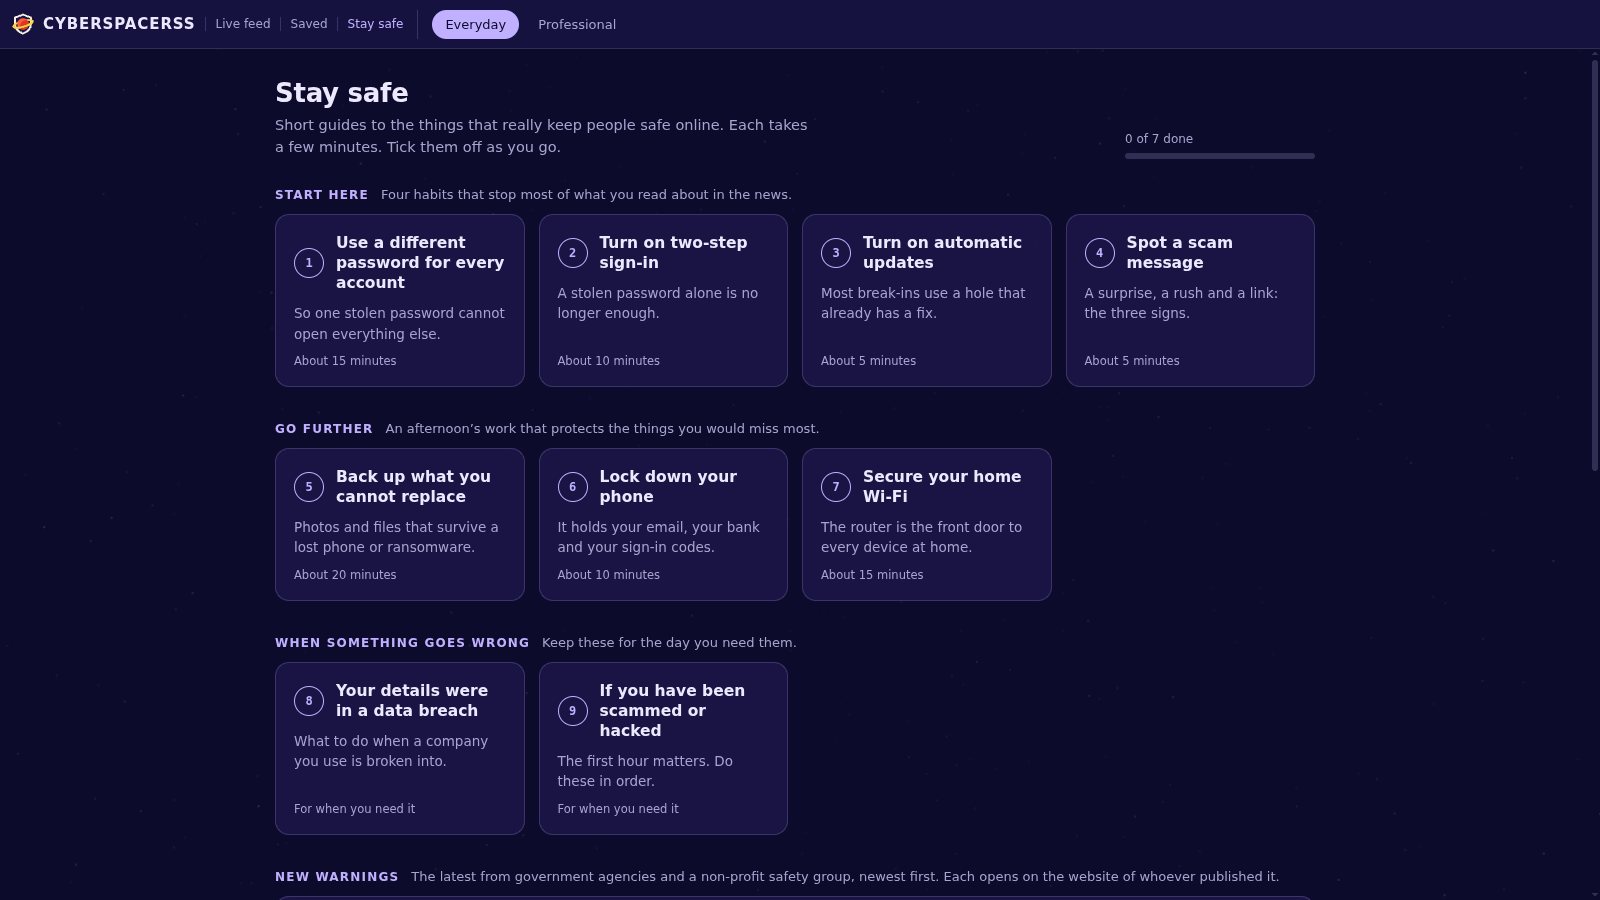The width and height of the screenshot is (1600, 900).
Task: Switch to Professional mode
Action: [x=577, y=25]
